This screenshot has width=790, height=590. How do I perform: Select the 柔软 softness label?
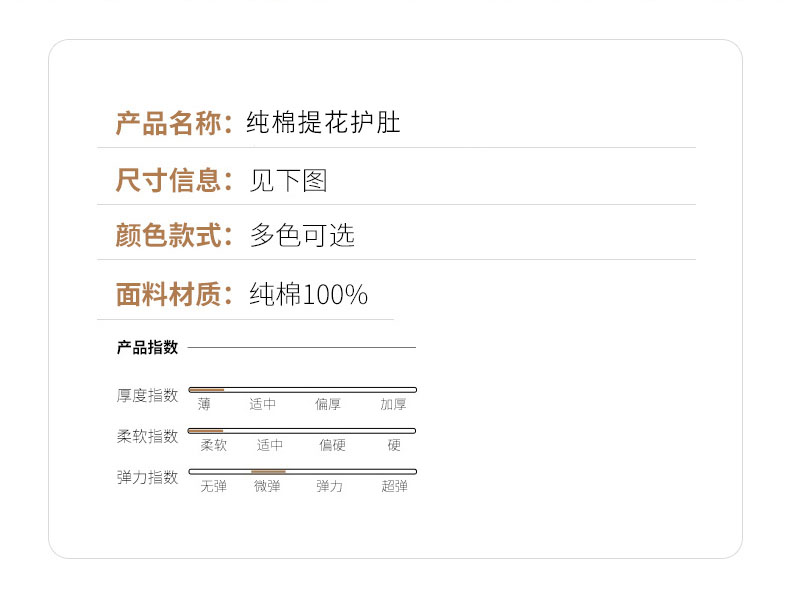[x=214, y=445]
